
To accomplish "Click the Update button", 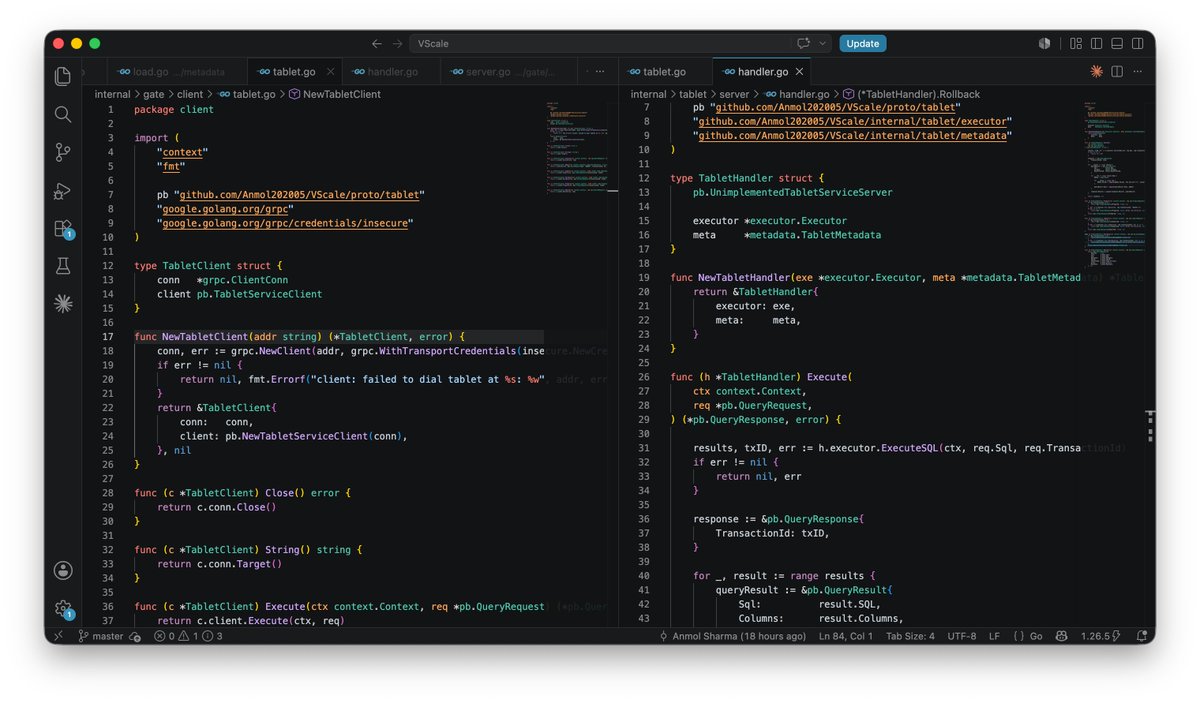I will pos(862,44).
